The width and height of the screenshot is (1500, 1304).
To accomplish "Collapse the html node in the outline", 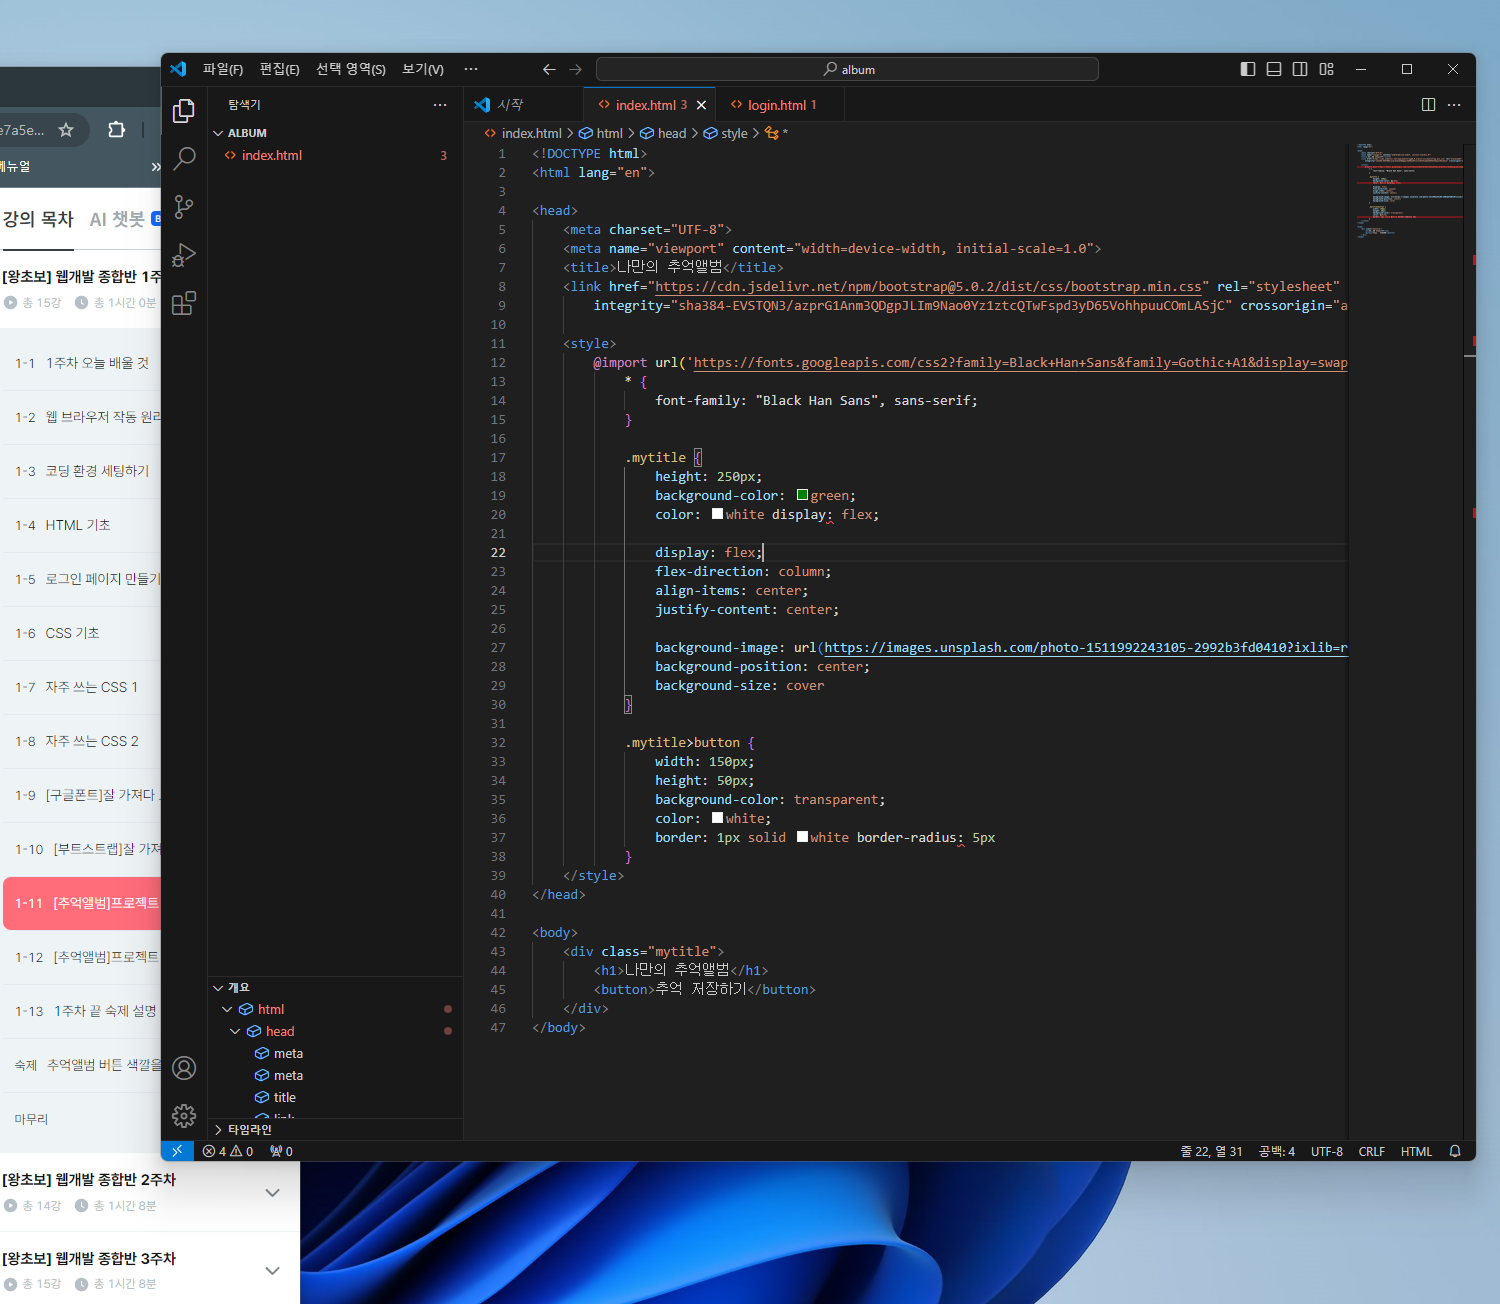I will (x=227, y=1009).
